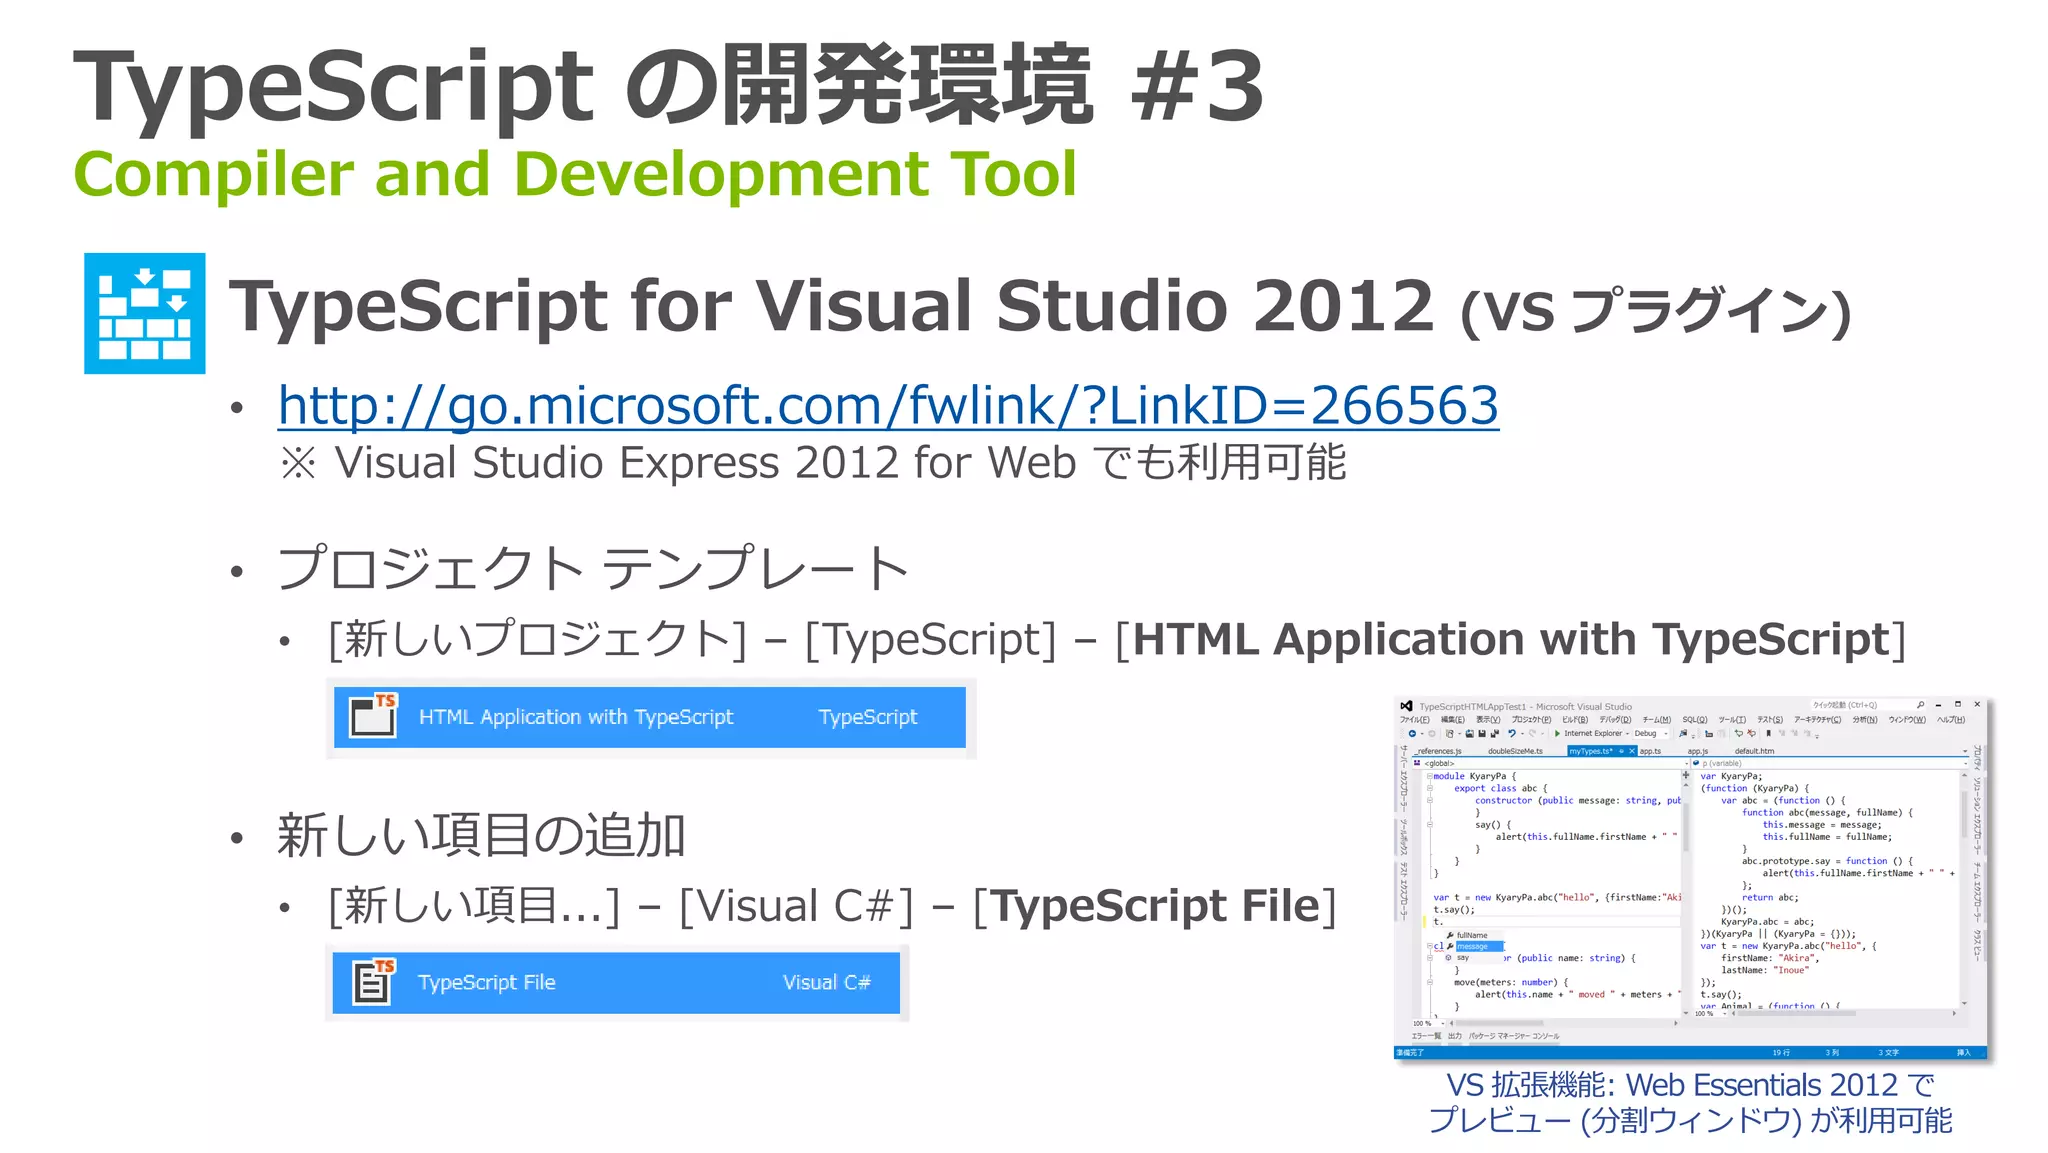Collapse the export class abc block
This screenshot has width=2048, height=1153.
pos(1430,788)
